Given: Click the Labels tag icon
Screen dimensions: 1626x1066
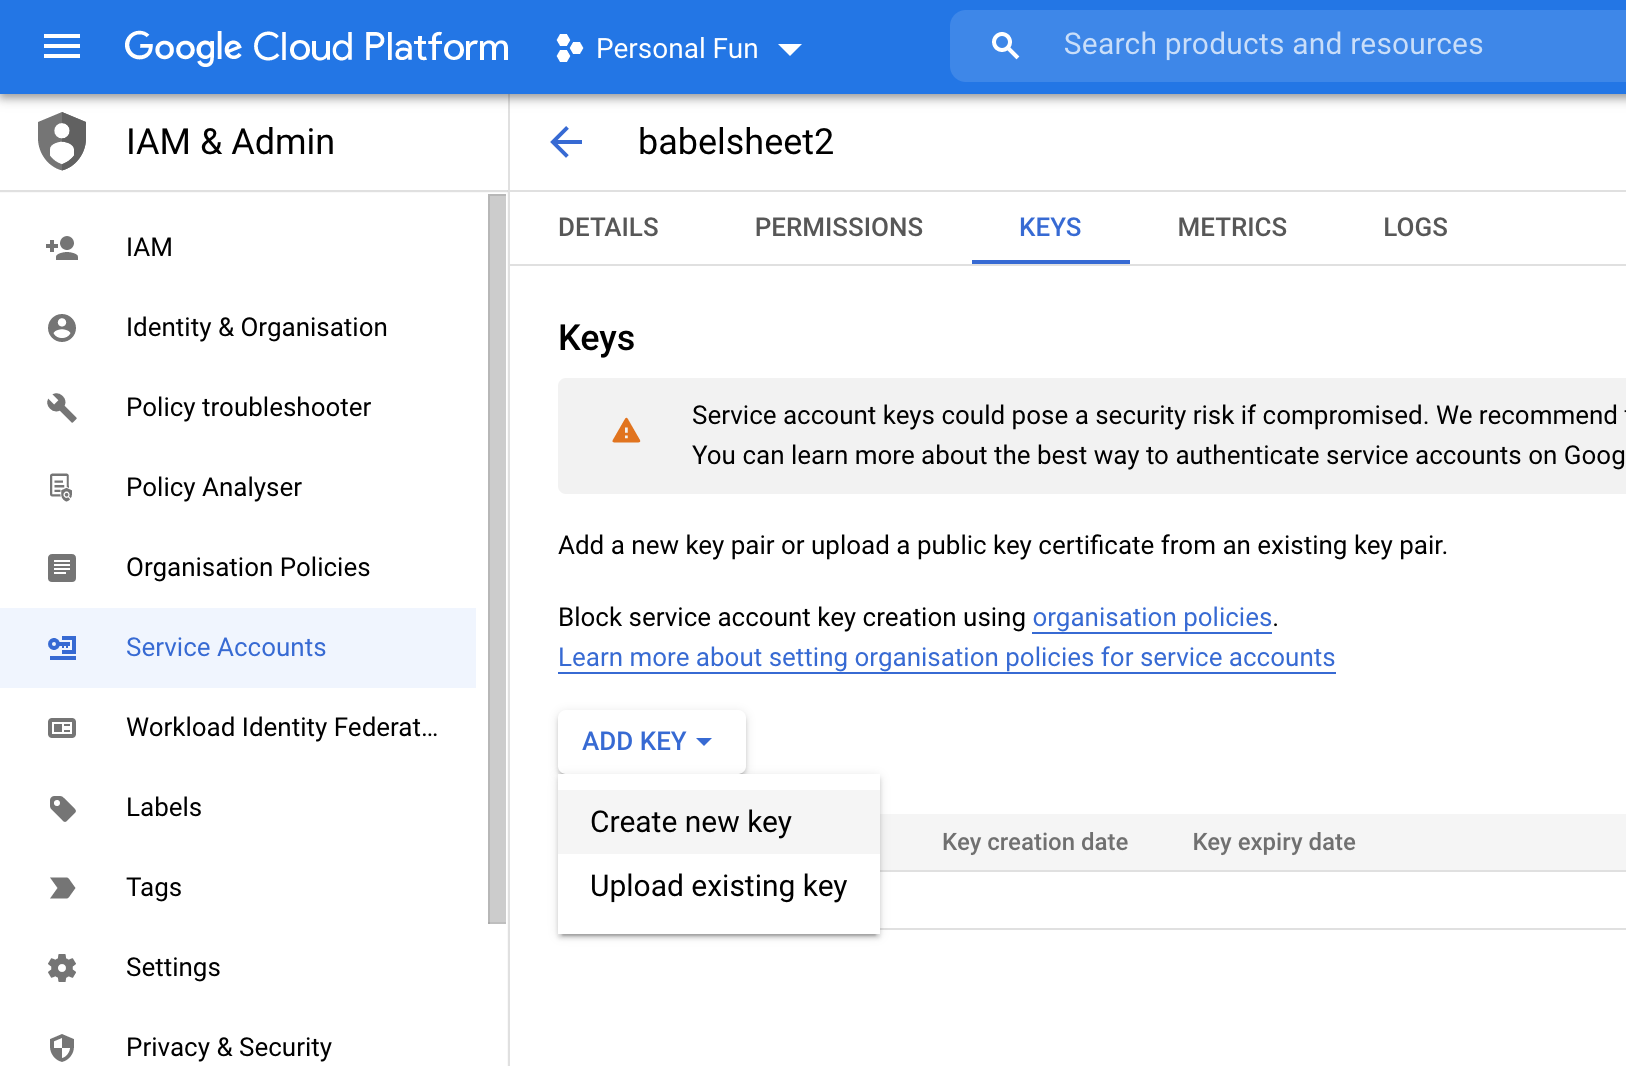Looking at the screenshot, I should (x=62, y=807).
